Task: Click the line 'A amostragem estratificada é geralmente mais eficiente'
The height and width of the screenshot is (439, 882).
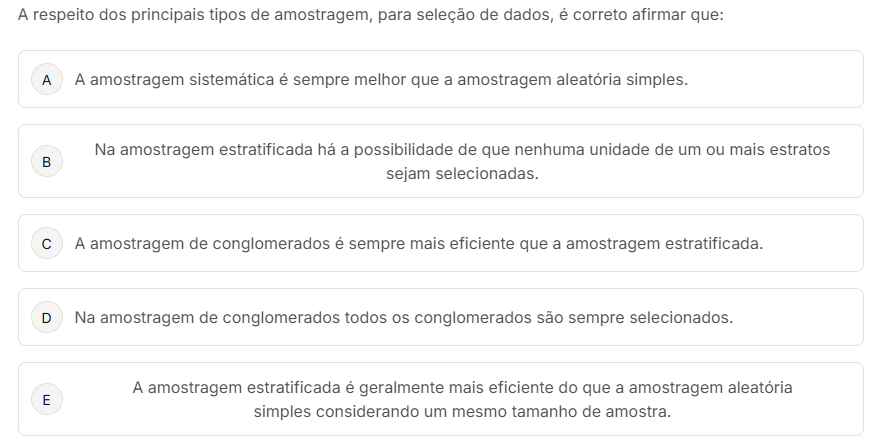Action: (462, 387)
